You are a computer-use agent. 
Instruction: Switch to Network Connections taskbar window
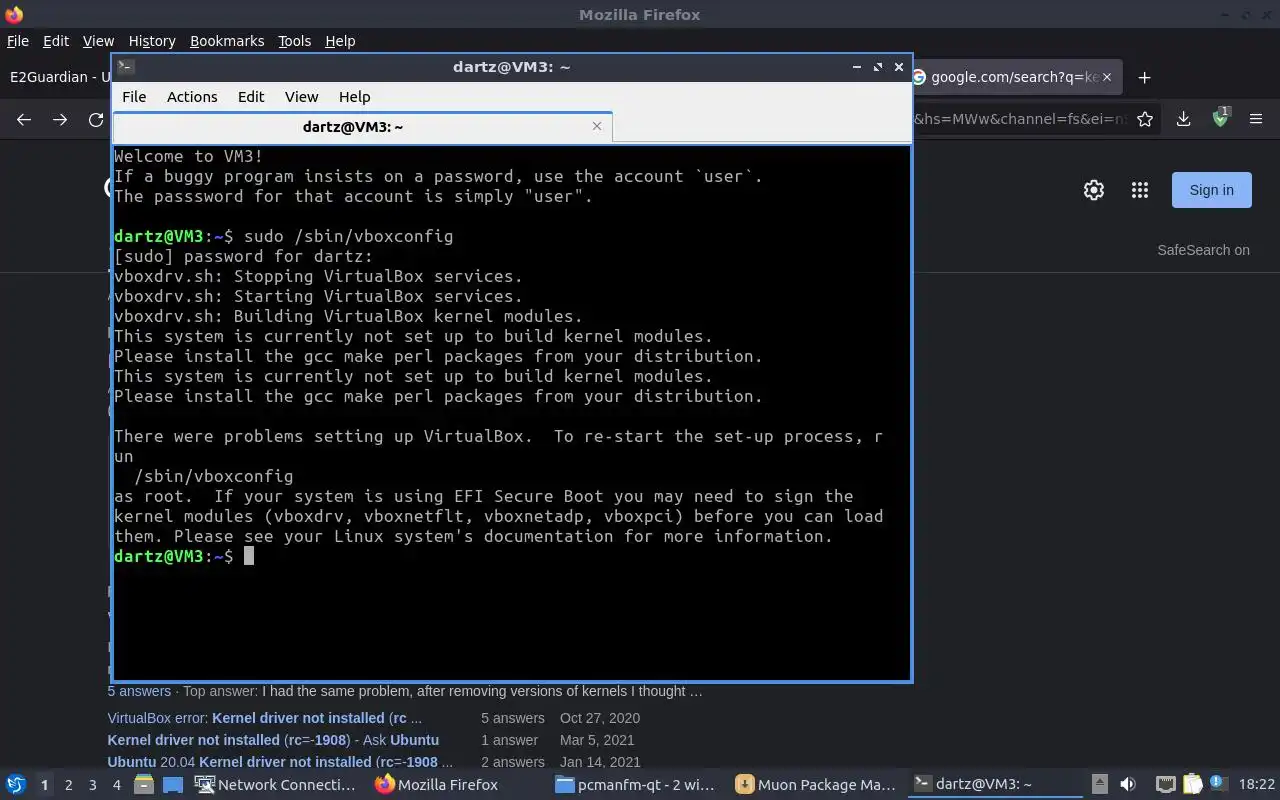pyautogui.click(x=275, y=785)
